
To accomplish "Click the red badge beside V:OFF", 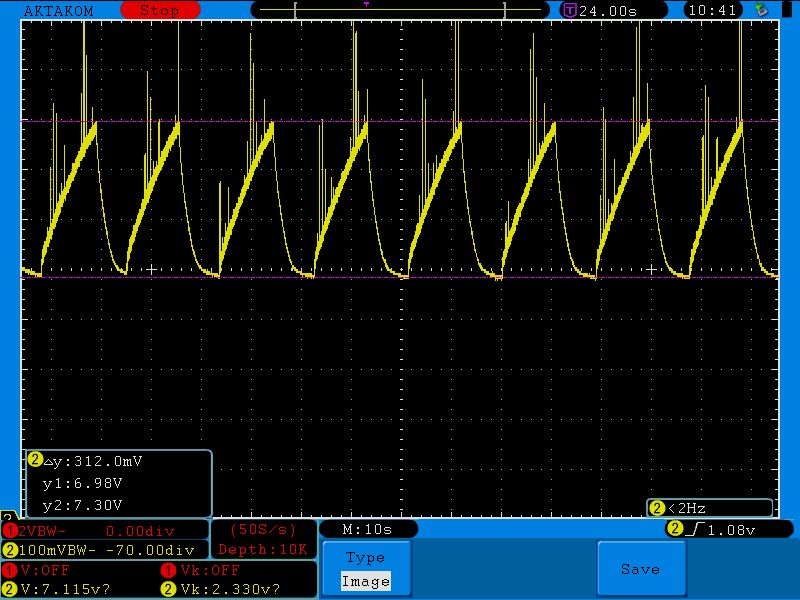I will [10, 570].
